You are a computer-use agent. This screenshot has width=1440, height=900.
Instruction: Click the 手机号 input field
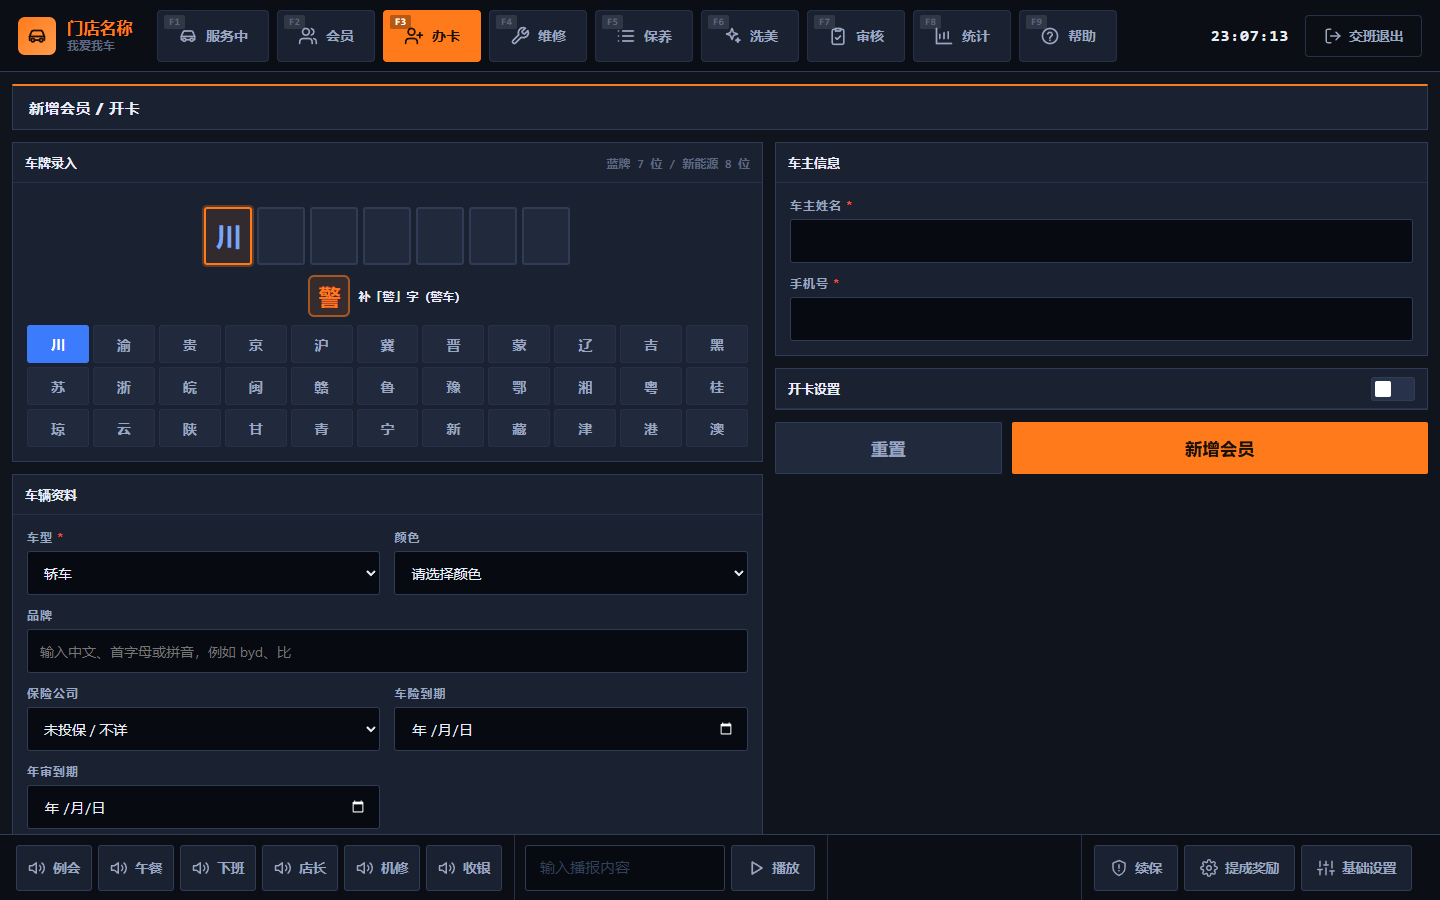(x=1101, y=319)
